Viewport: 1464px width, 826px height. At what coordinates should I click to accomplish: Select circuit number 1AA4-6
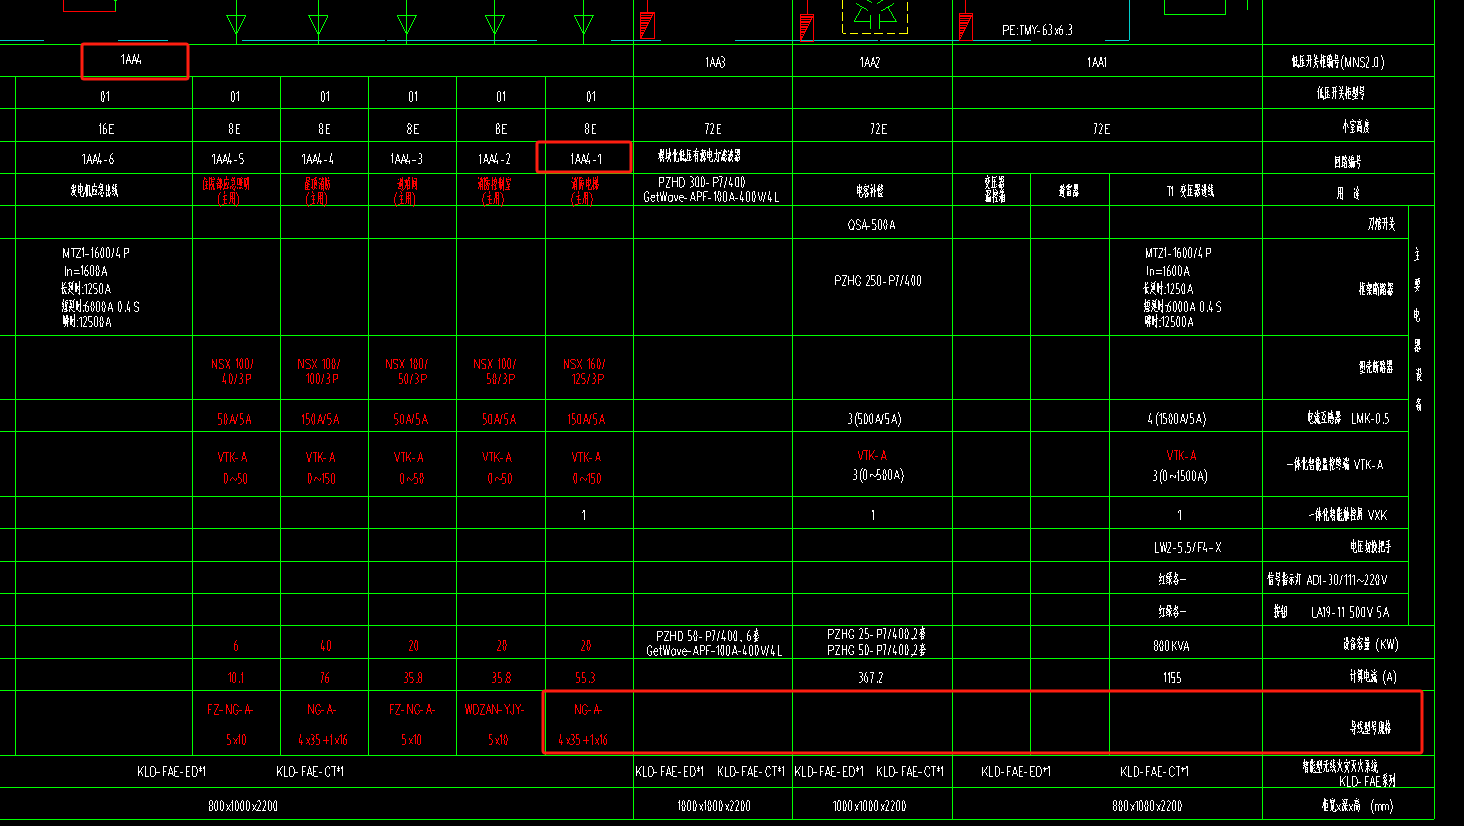point(98,159)
